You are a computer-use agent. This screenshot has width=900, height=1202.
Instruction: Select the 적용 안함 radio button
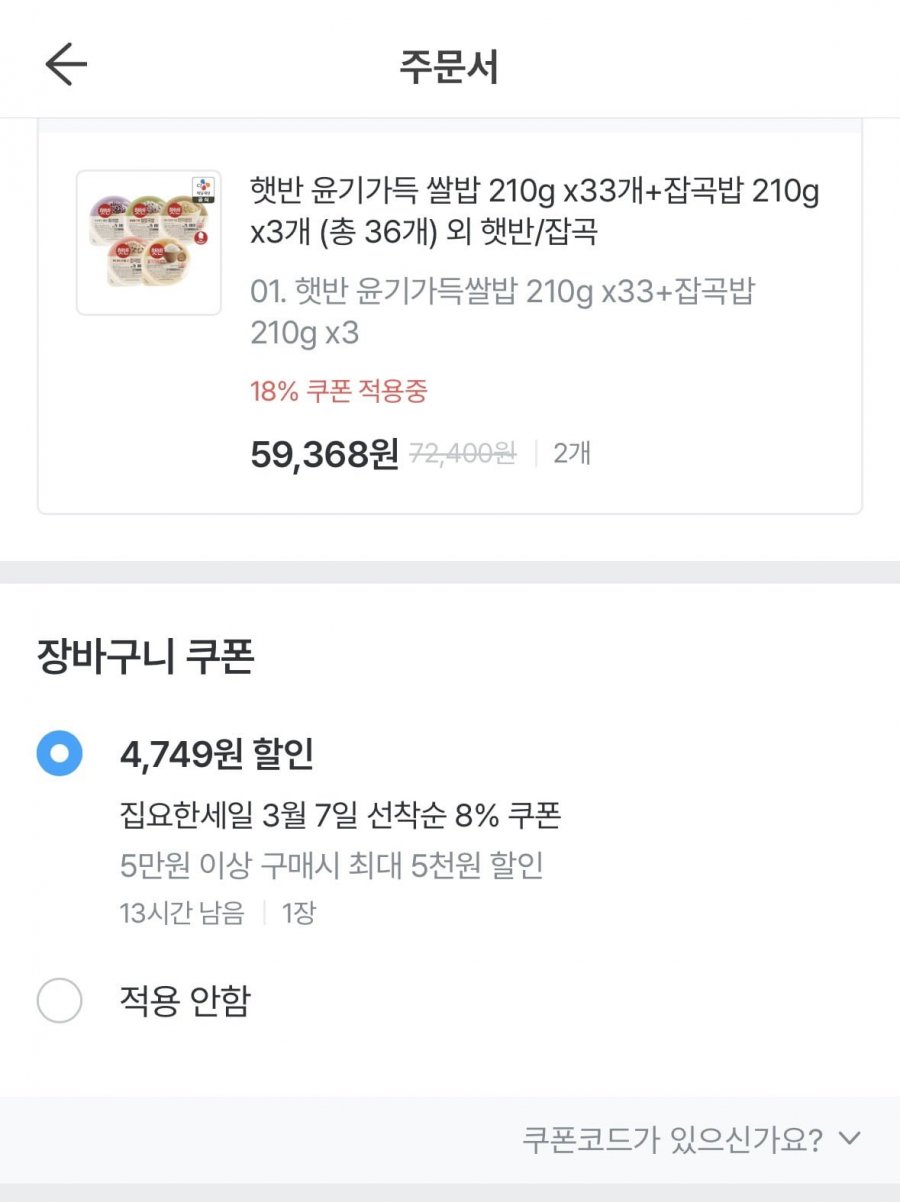59,1000
